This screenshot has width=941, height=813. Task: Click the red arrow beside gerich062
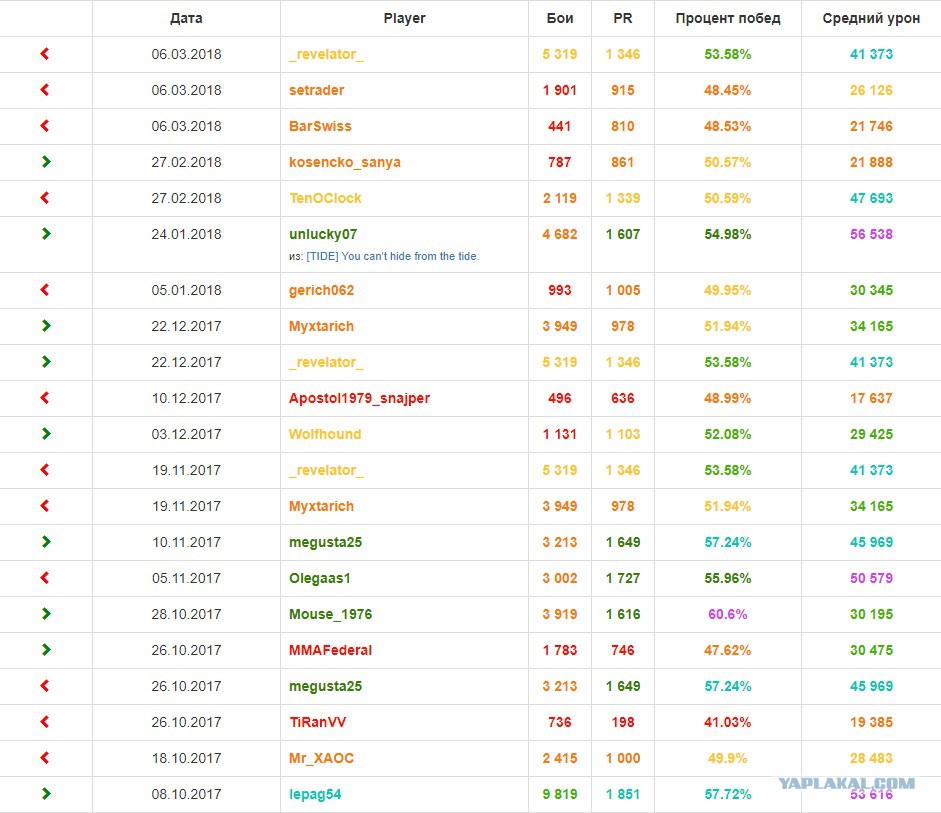(x=44, y=290)
